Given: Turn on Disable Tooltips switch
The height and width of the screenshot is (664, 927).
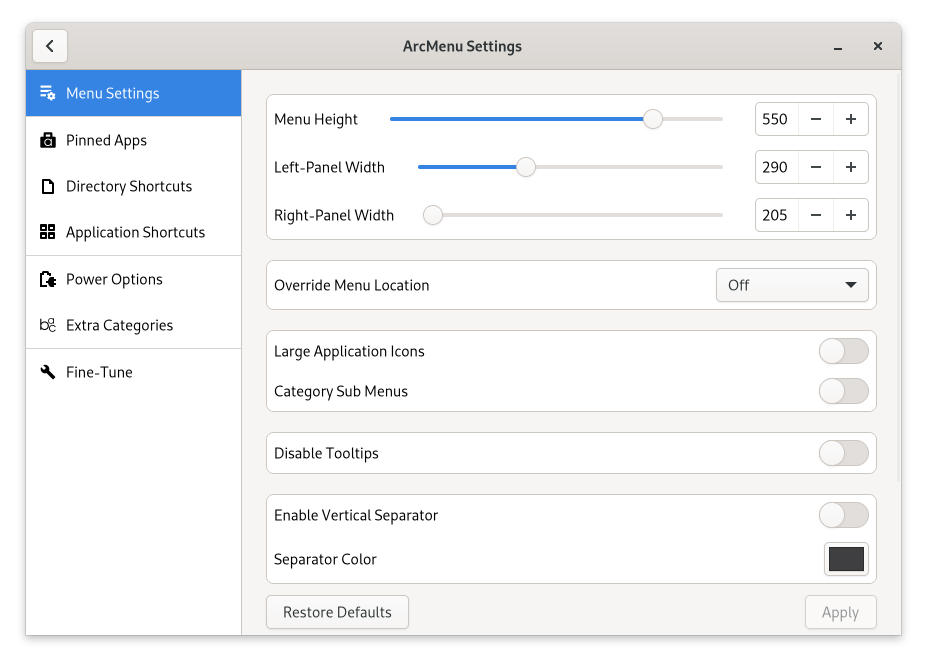Looking at the screenshot, I should point(843,453).
